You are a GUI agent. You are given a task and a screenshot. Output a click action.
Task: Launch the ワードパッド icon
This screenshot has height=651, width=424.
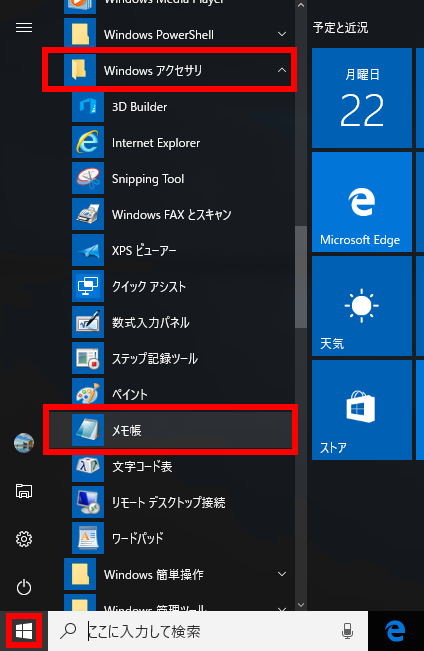tap(88, 538)
